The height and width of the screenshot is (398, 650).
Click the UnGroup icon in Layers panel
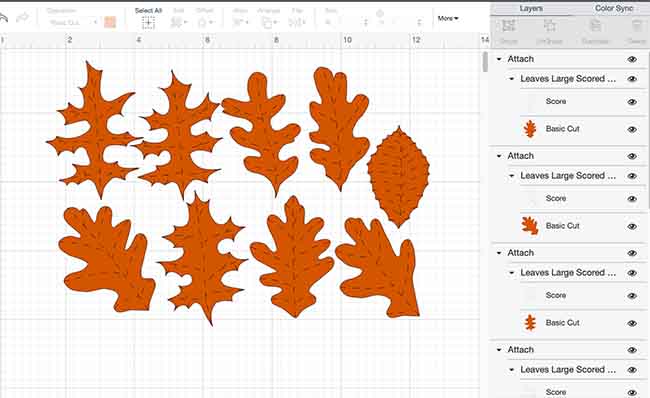[x=550, y=26]
